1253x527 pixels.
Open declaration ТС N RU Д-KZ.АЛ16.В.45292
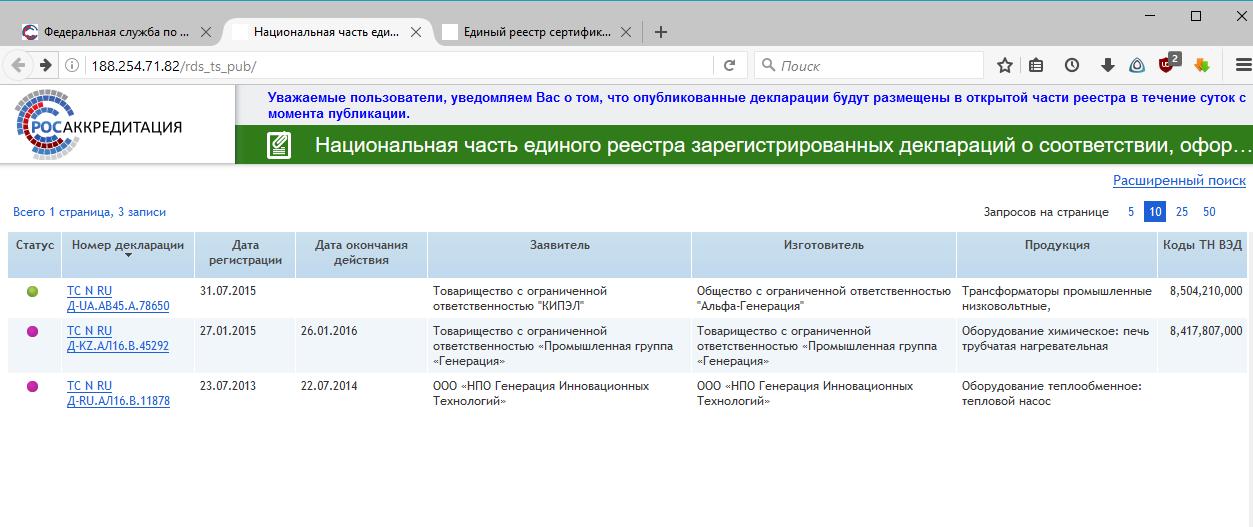click(118, 339)
